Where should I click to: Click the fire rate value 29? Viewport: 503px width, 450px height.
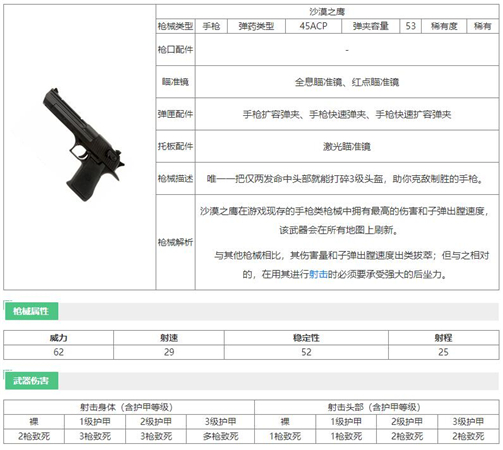click(169, 352)
